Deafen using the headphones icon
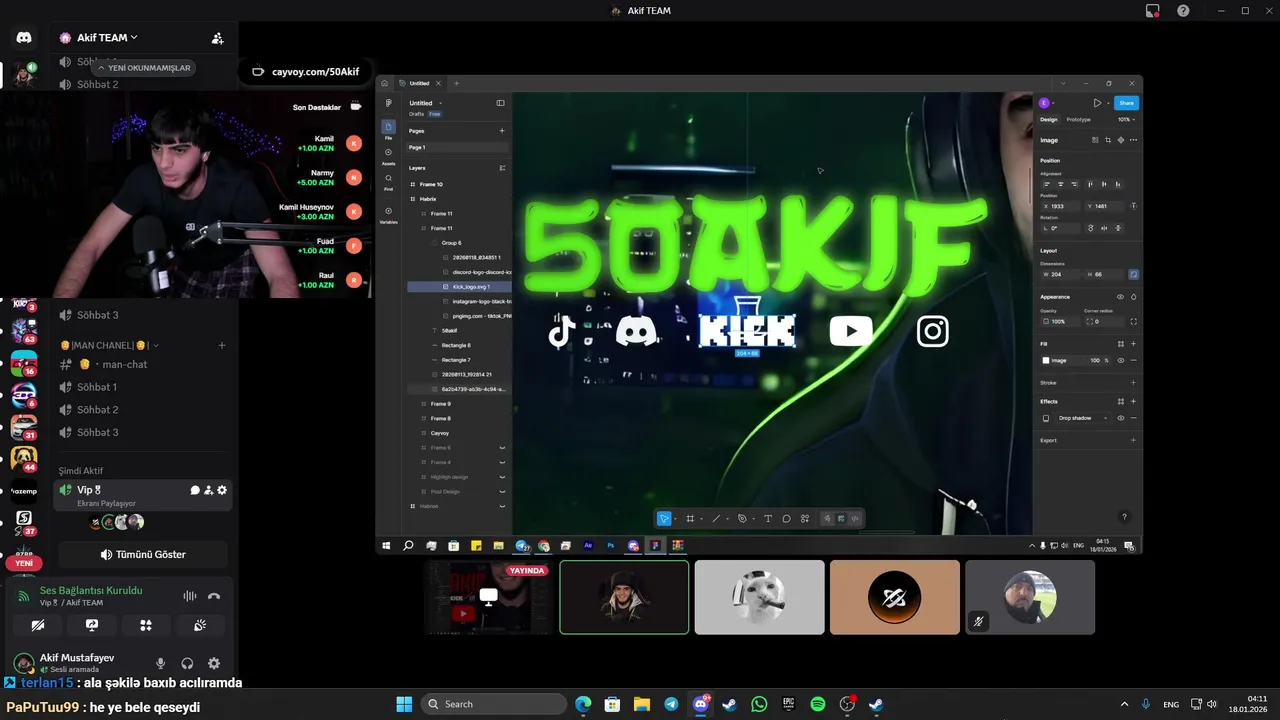Viewport: 1280px width, 720px height. tap(187, 663)
